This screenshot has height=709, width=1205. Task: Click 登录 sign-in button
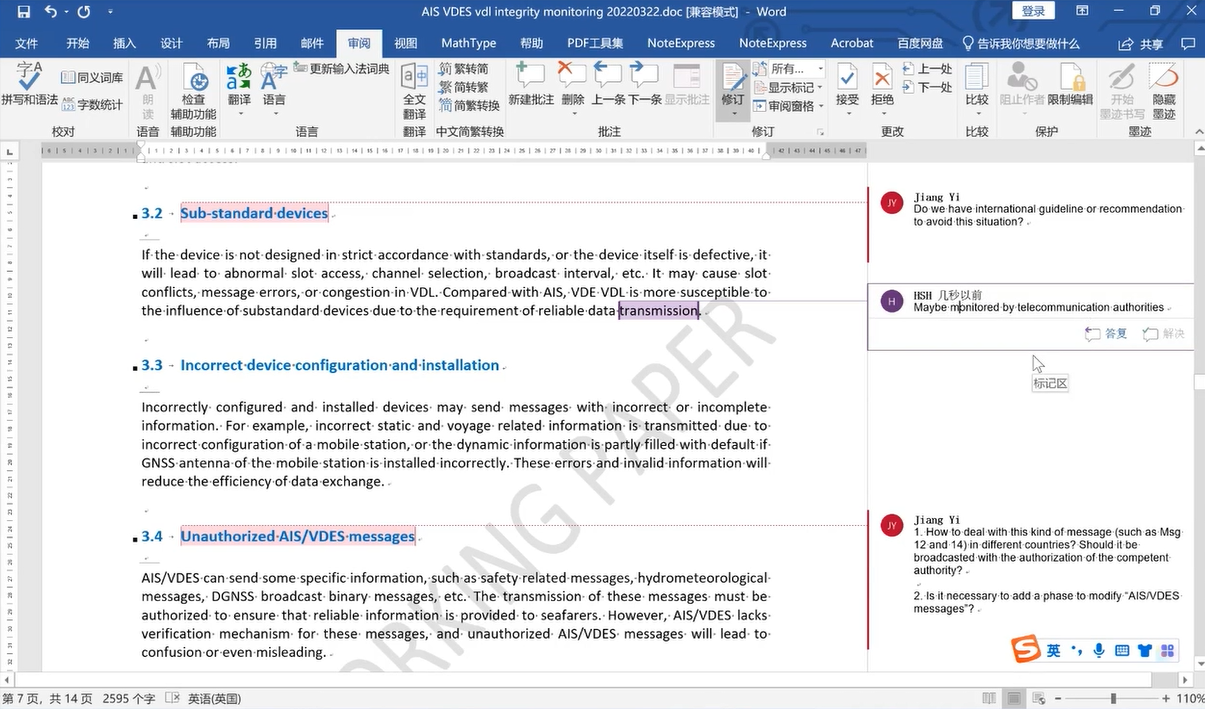[x=1034, y=11]
